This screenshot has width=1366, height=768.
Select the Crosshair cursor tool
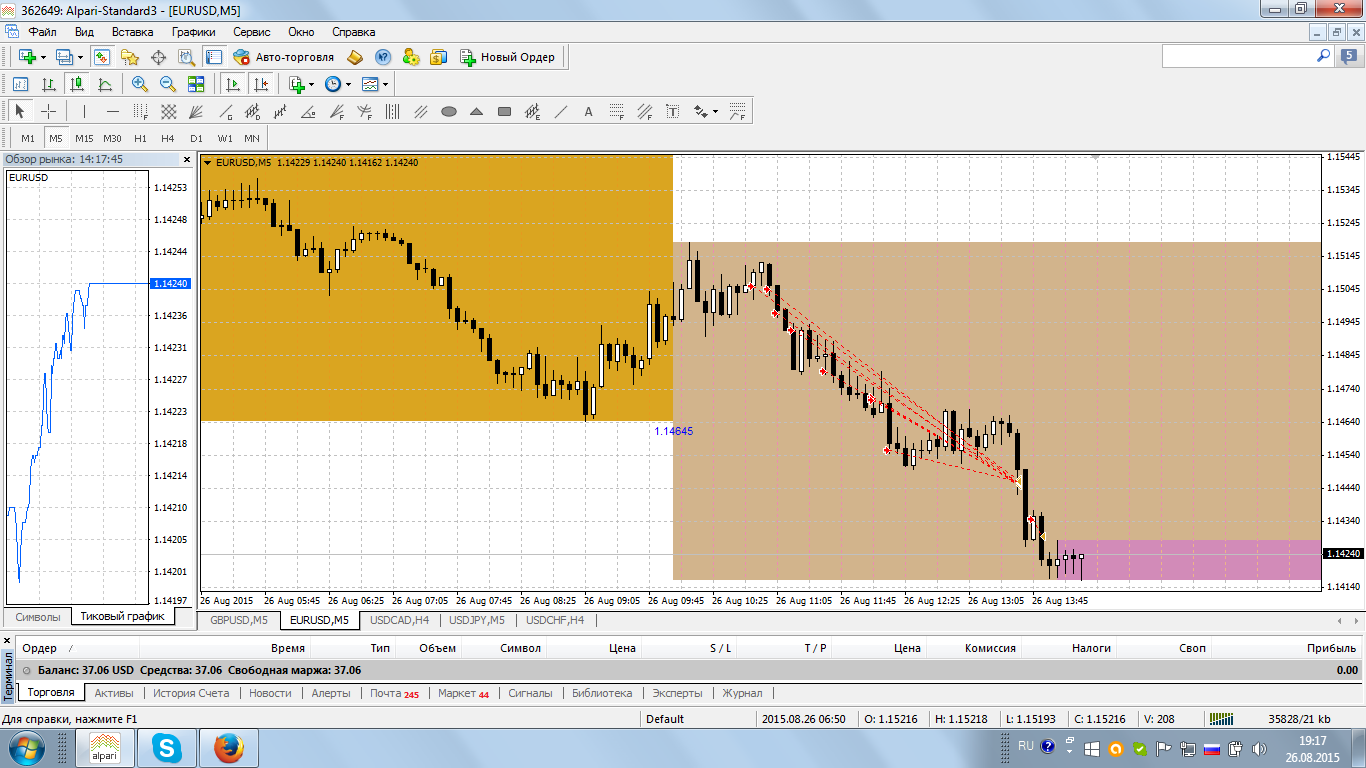point(48,111)
